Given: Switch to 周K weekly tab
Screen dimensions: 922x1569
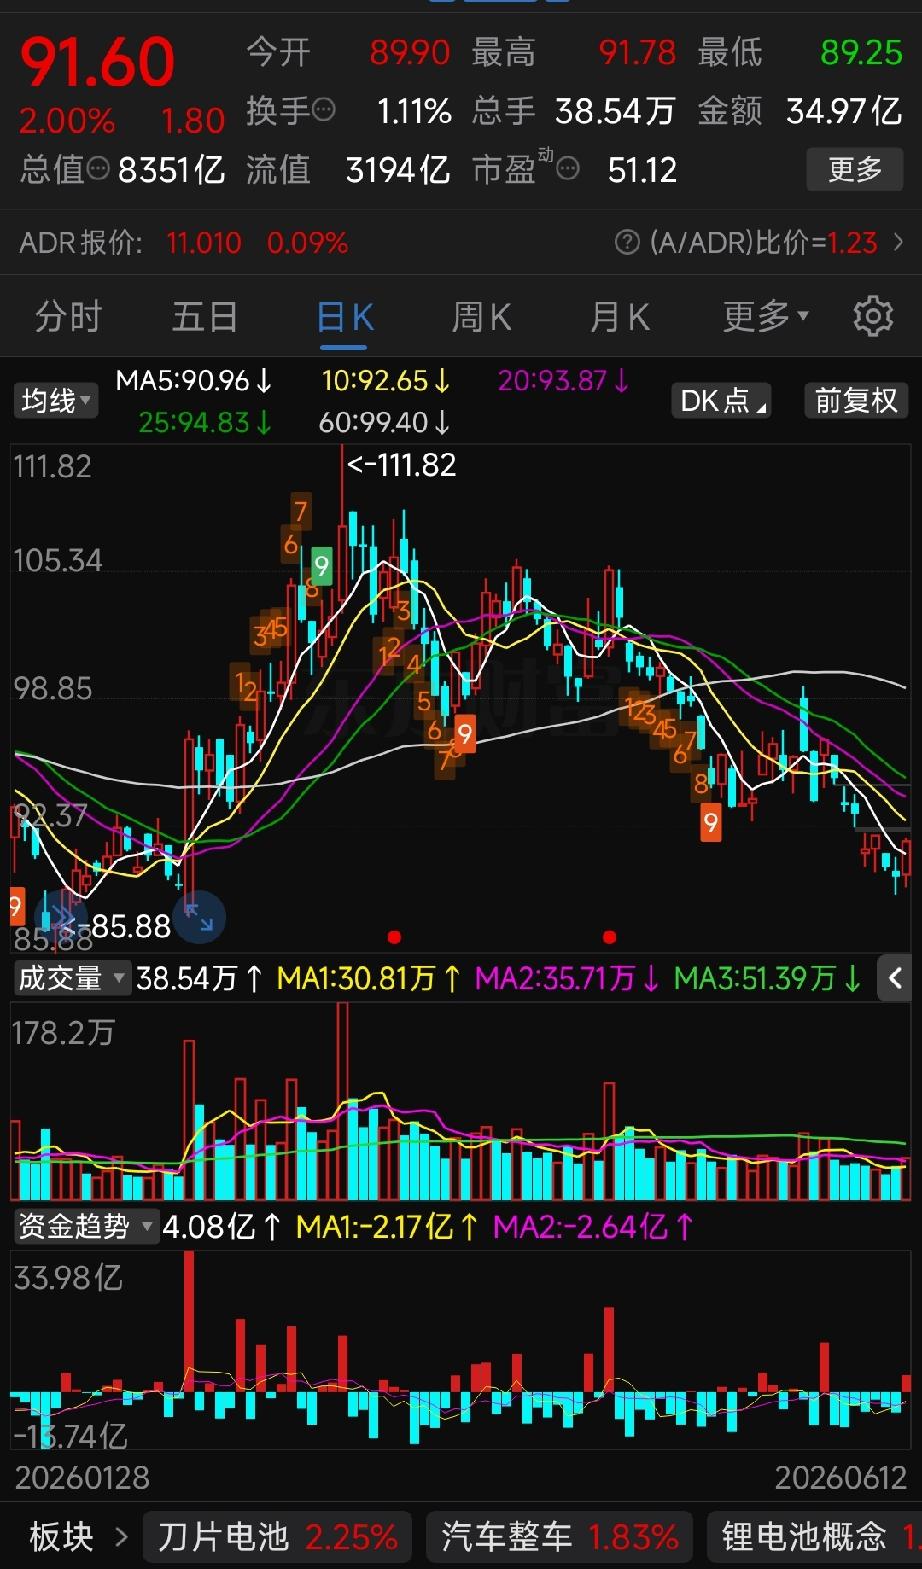Looking at the screenshot, I should coord(481,317).
